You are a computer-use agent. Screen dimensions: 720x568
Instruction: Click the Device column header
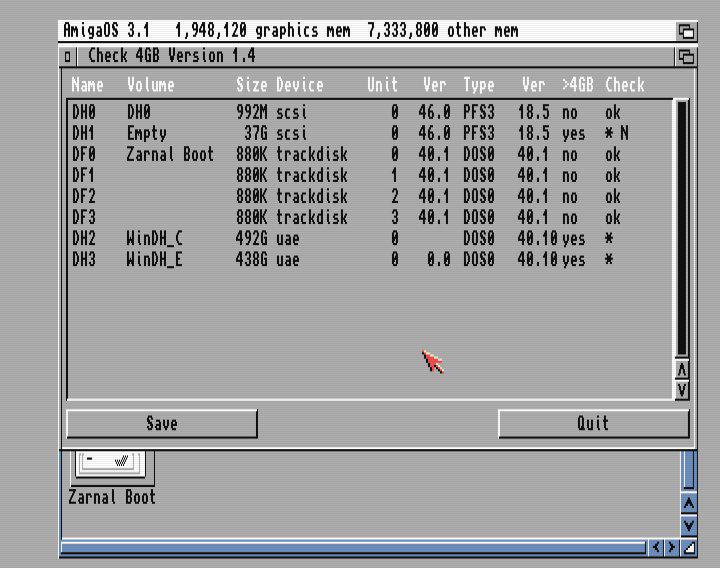(300, 85)
